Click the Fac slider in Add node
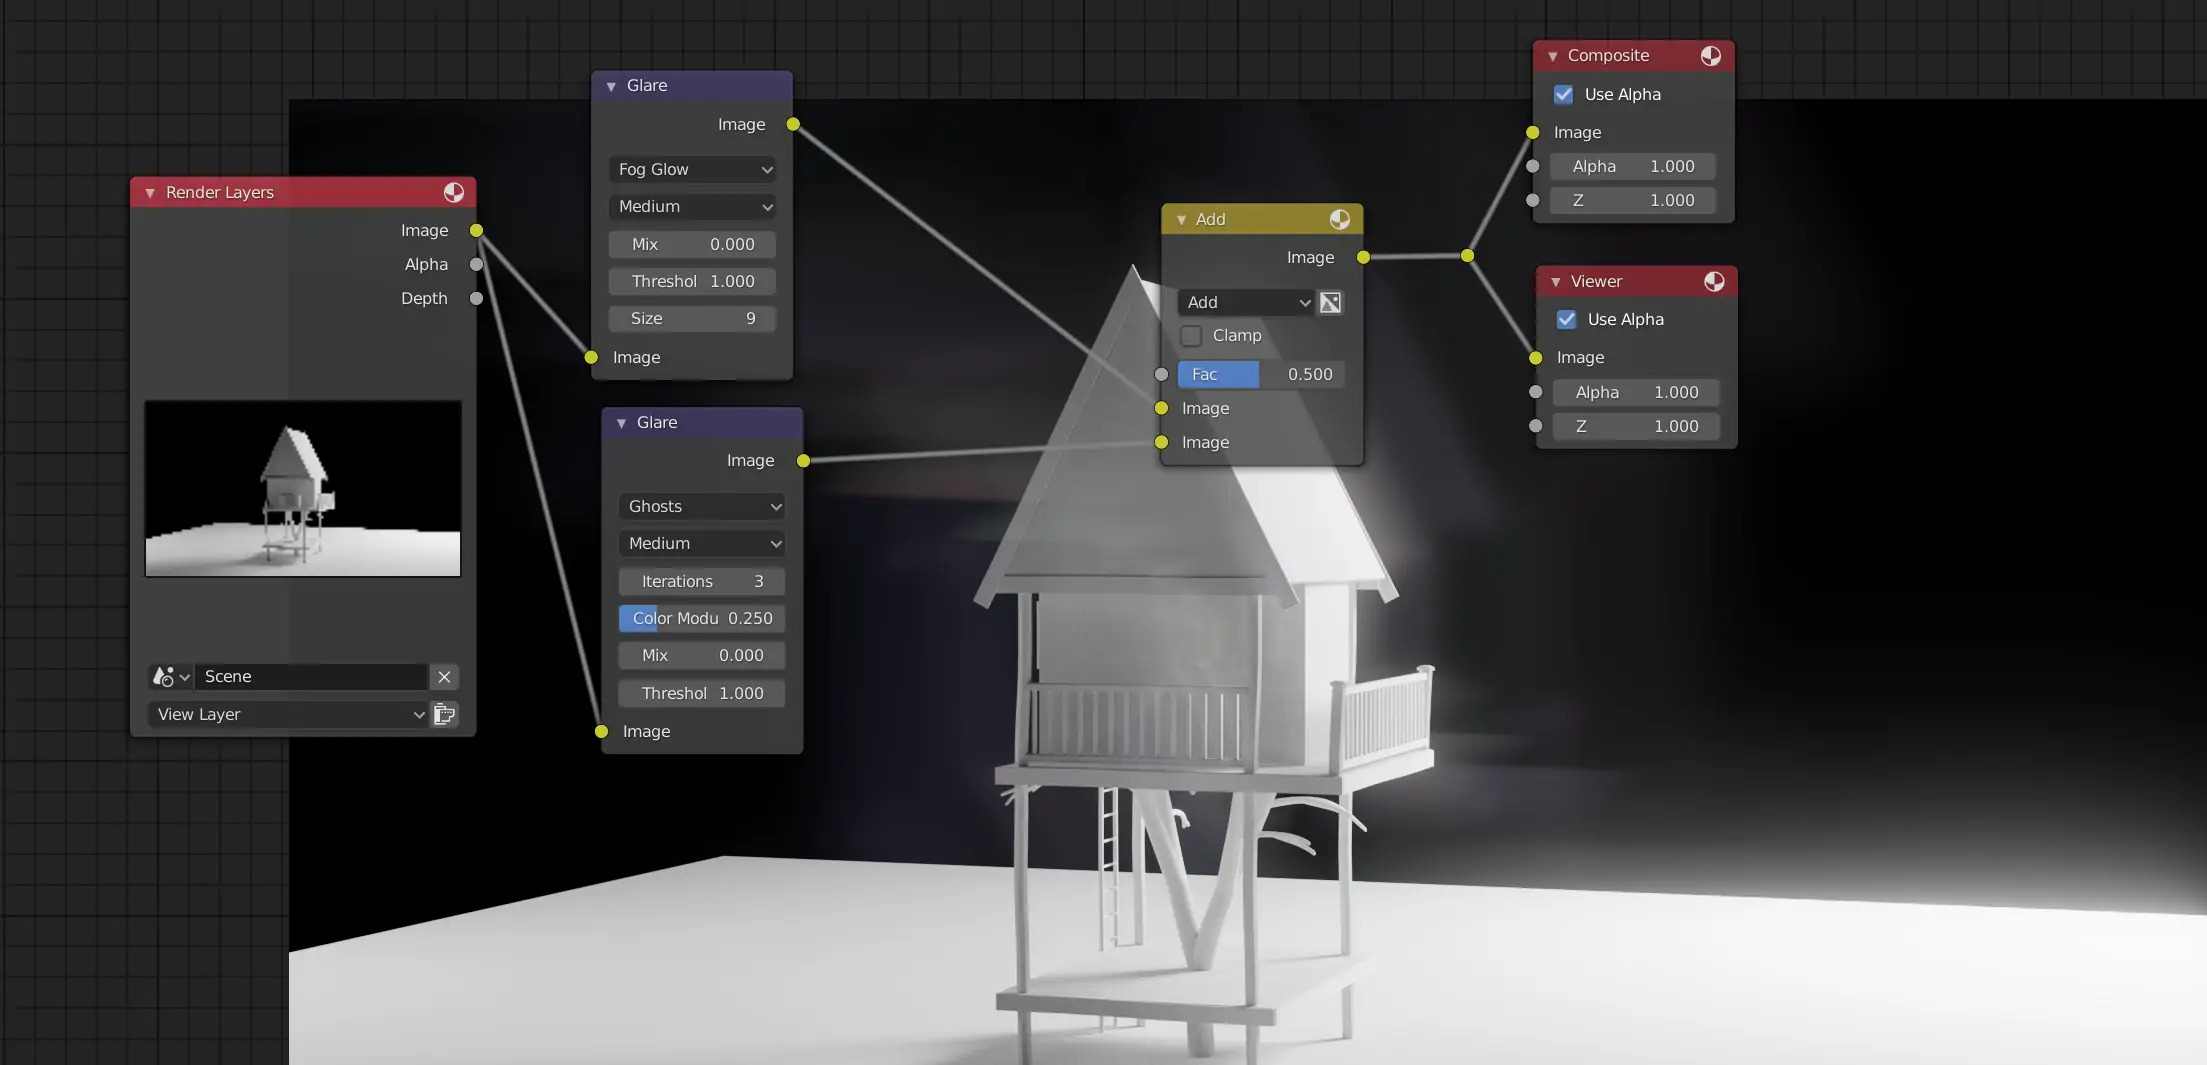Image resolution: width=2207 pixels, height=1065 pixels. click(x=1260, y=374)
